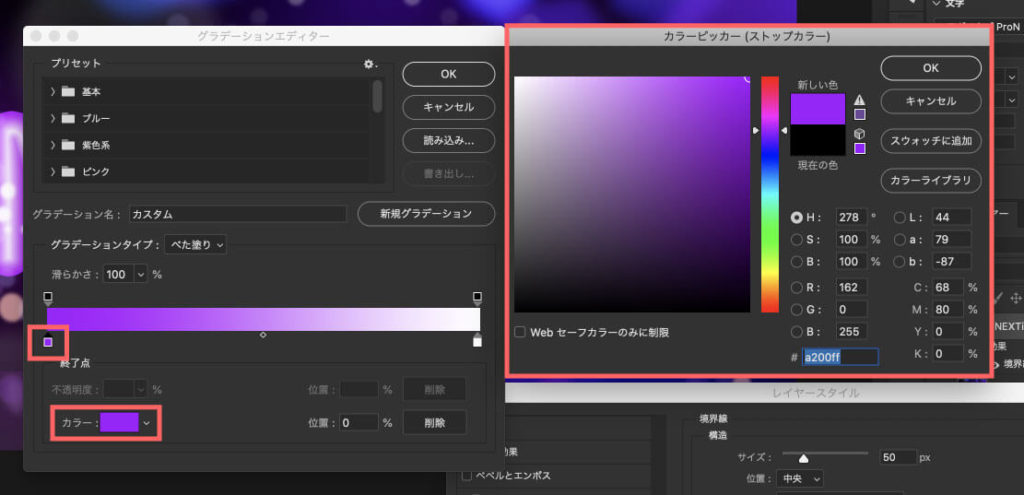Toggle the 境界線 effect eye icon
1024x495 pixels.
997,365
